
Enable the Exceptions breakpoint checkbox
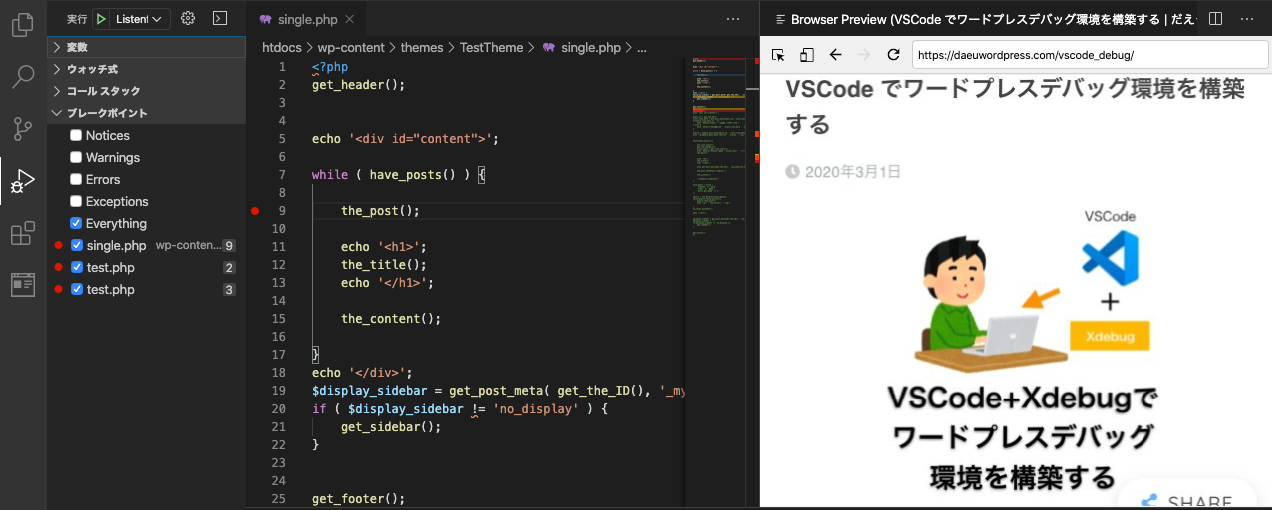point(76,201)
